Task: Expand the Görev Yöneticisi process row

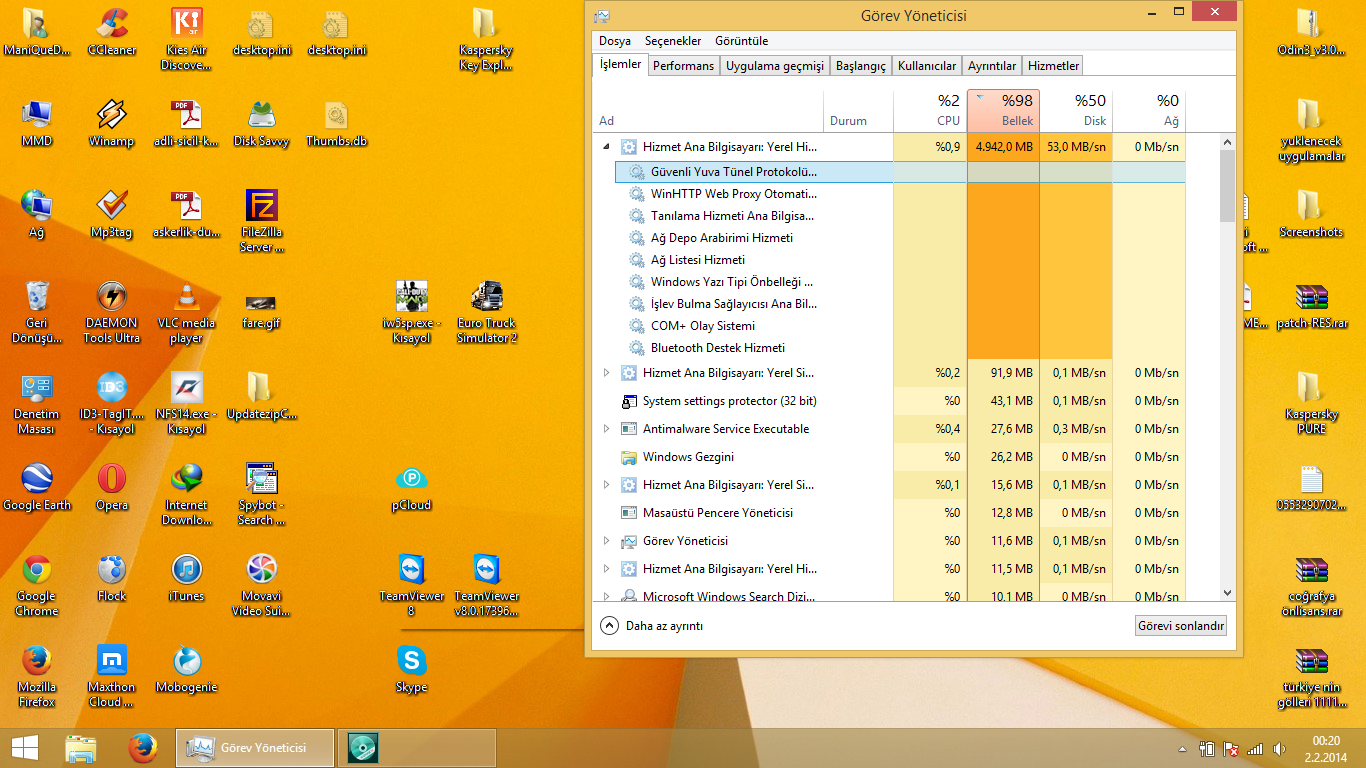Action: pos(606,541)
